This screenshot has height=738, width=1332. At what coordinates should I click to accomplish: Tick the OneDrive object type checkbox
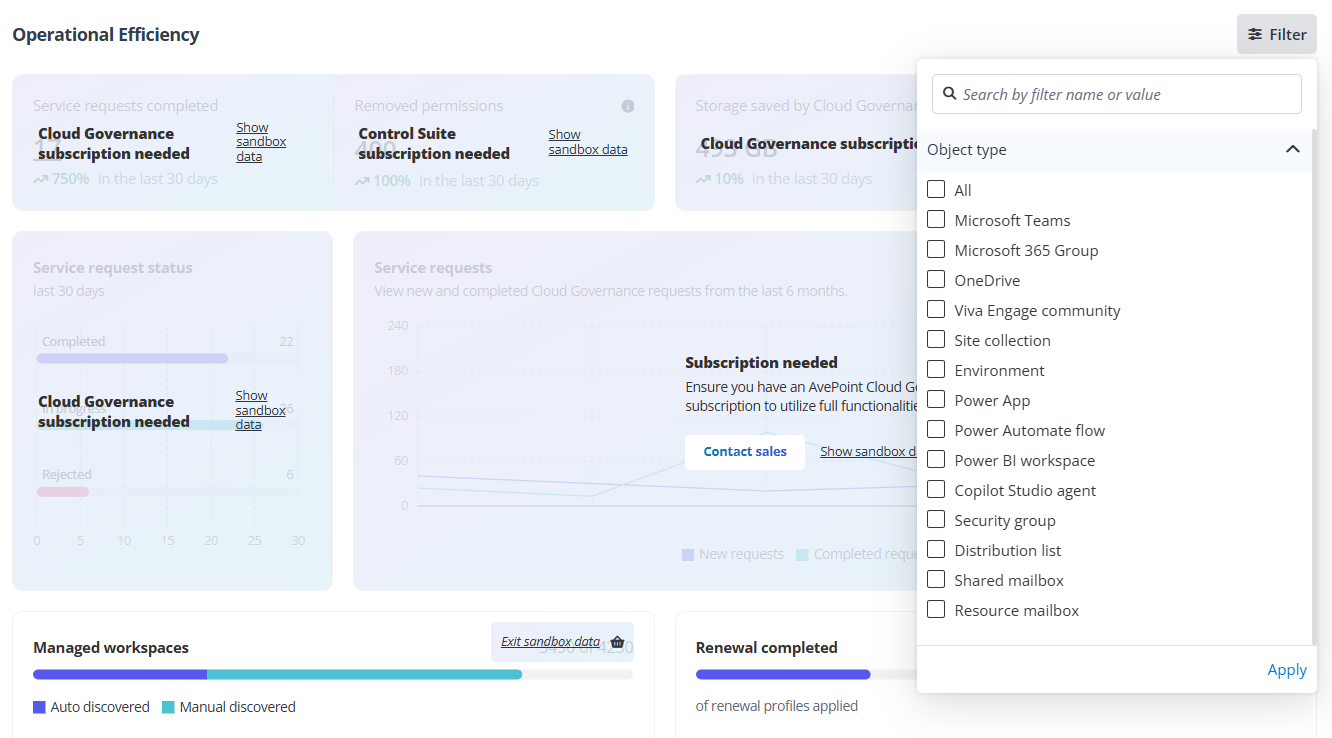(x=936, y=279)
